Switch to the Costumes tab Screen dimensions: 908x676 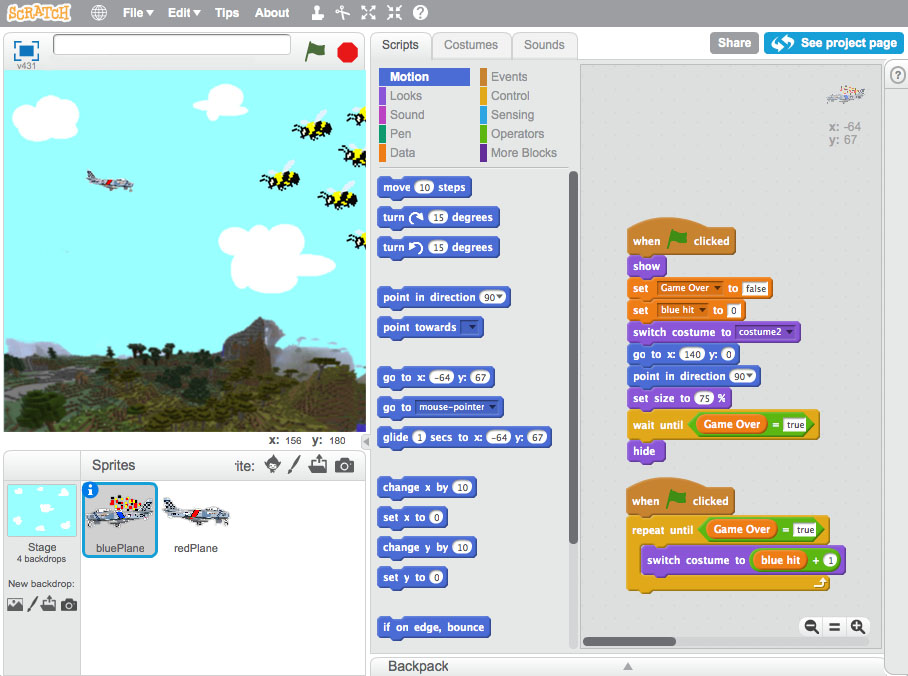[471, 45]
